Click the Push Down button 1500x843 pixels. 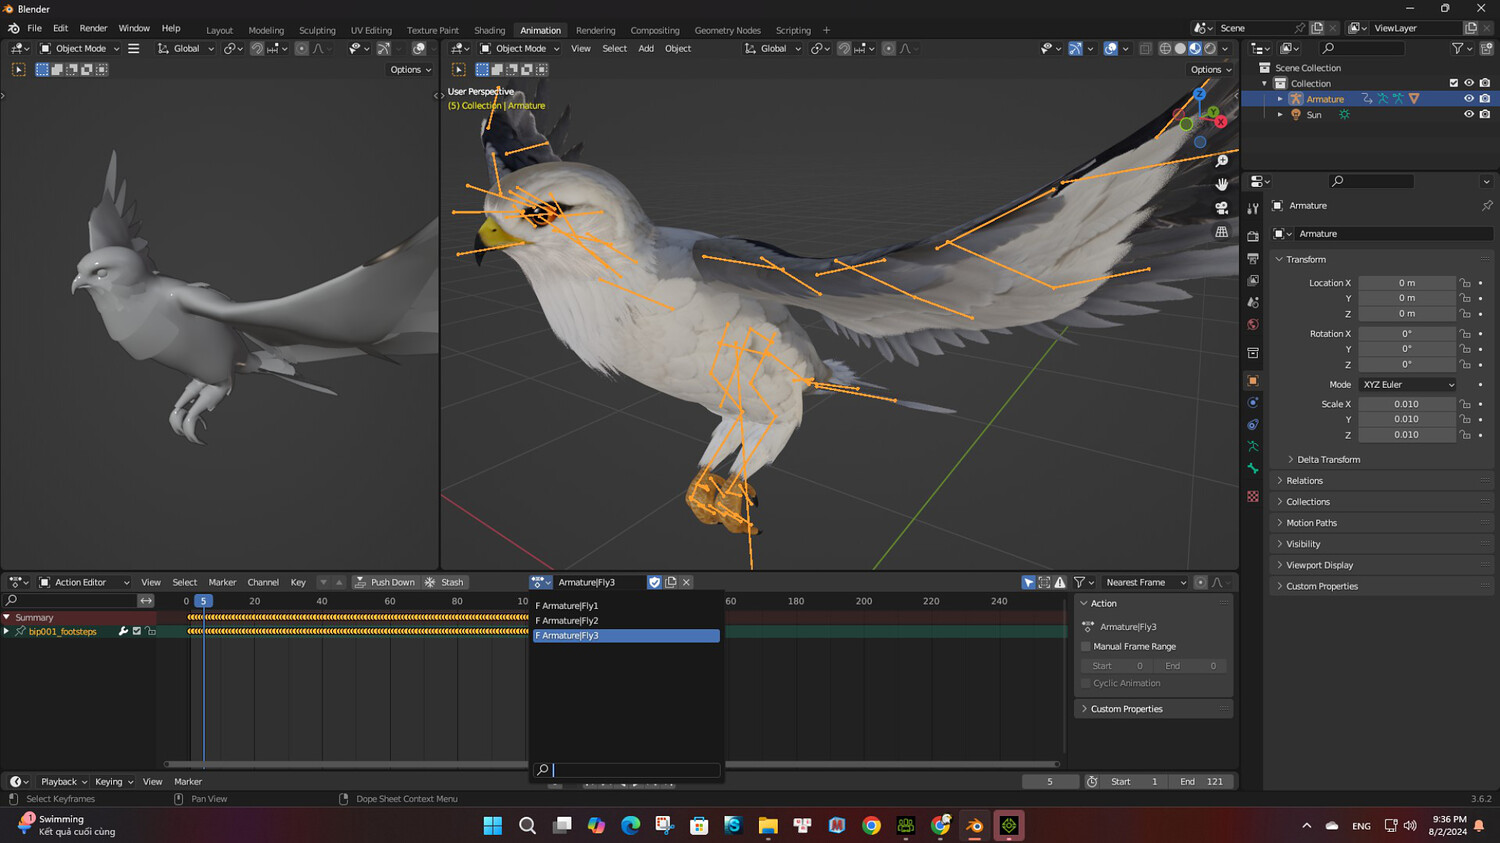pyautogui.click(x=384, y=582)
